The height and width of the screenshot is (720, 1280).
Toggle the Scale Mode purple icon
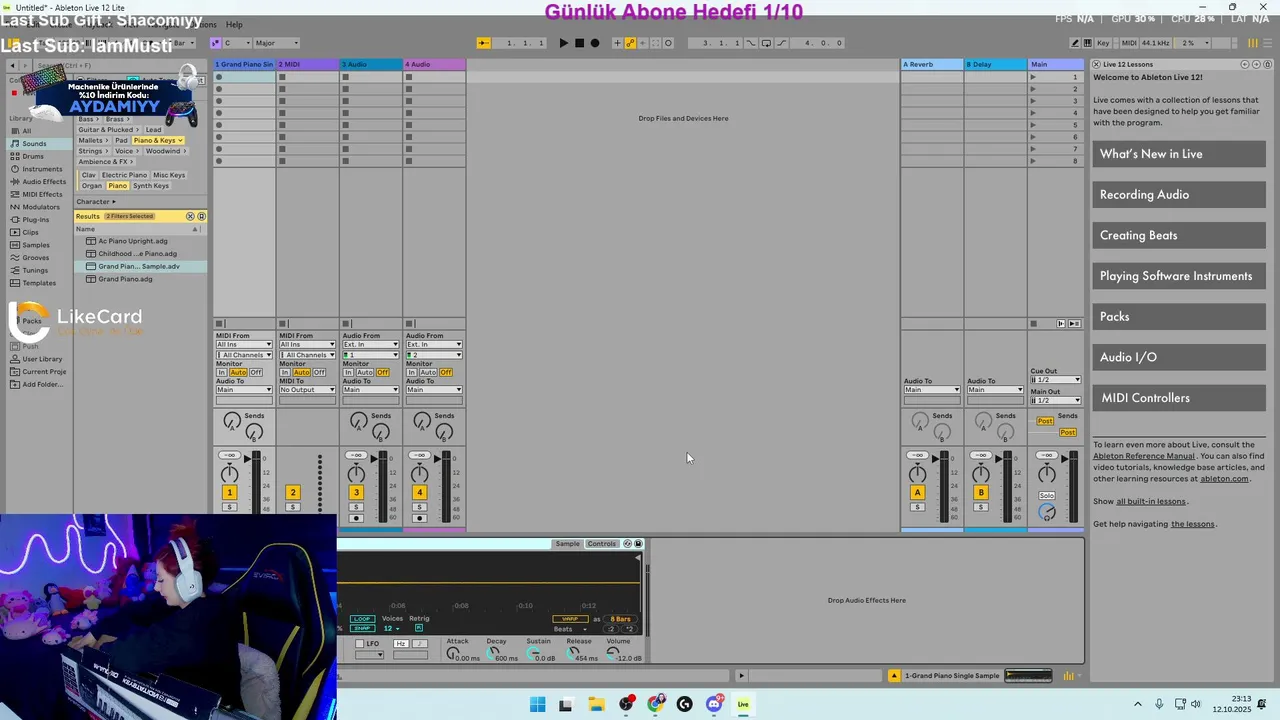pos(216,43)
